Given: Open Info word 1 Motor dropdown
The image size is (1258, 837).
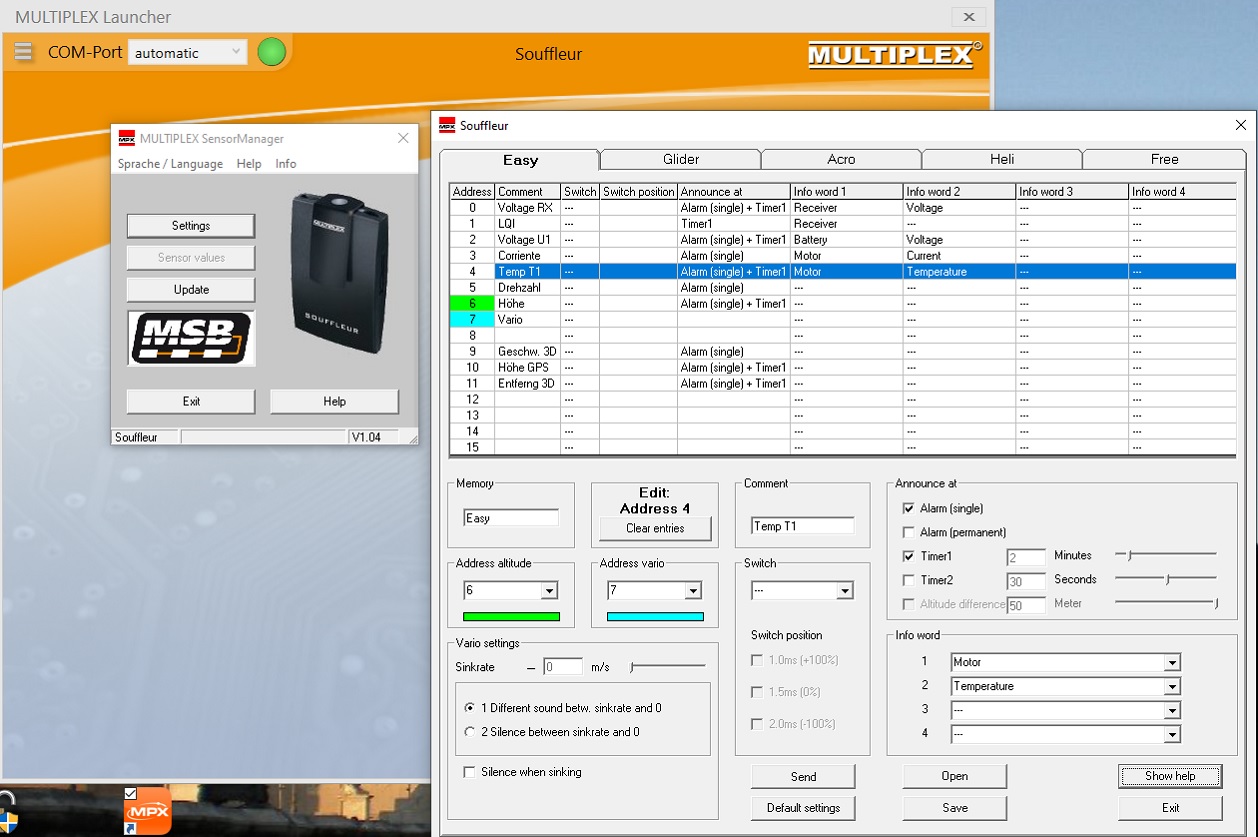Looking at the screenshot, I should pos(1171,662).
